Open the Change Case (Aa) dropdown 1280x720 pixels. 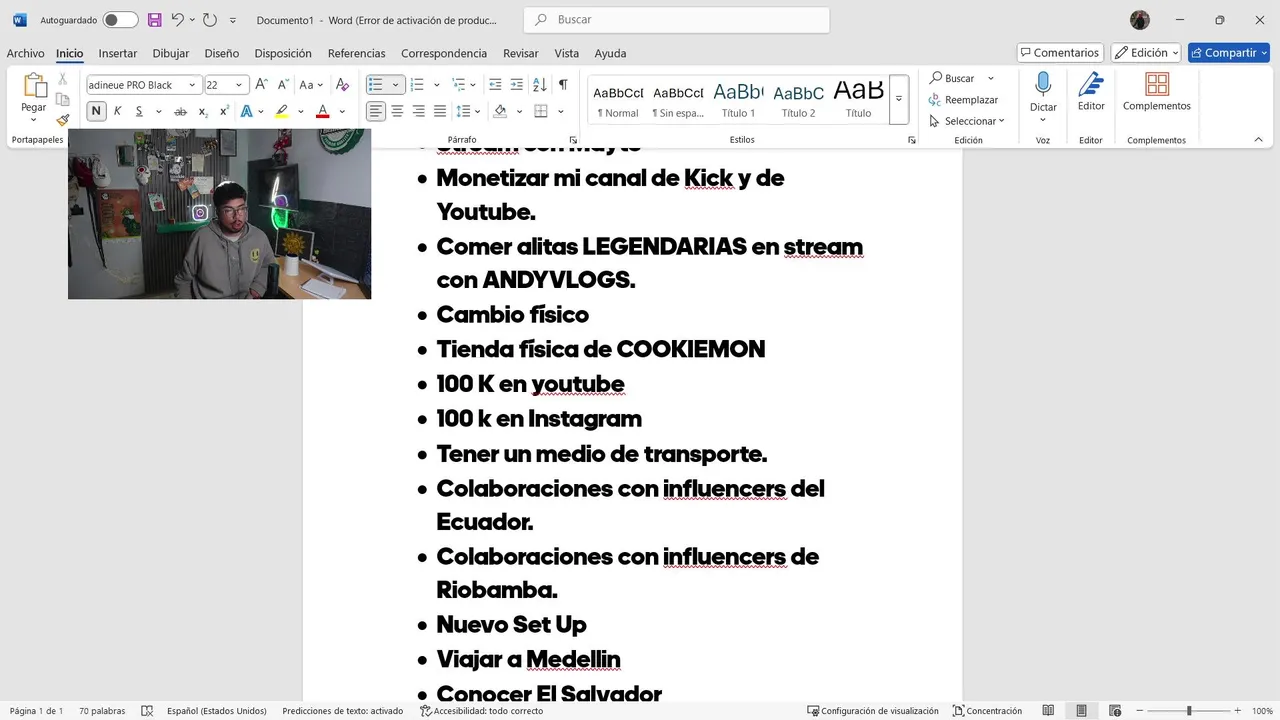[x=311, y=85]
